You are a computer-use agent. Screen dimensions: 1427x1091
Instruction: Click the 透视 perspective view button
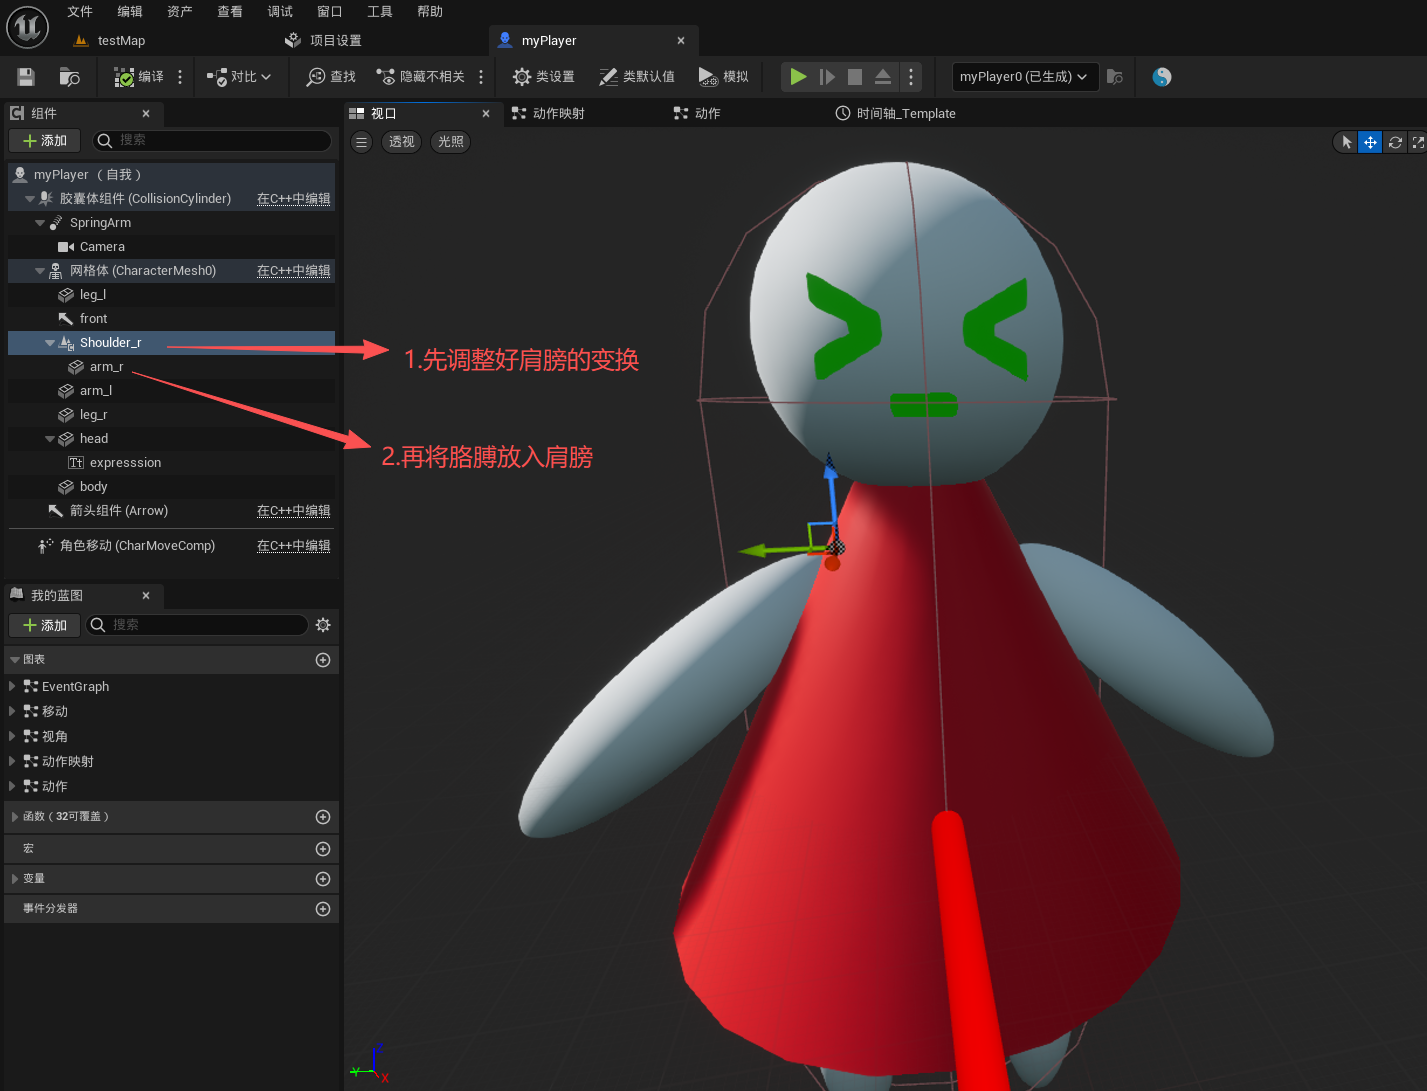pyautogui.click(x=401, y=142)
